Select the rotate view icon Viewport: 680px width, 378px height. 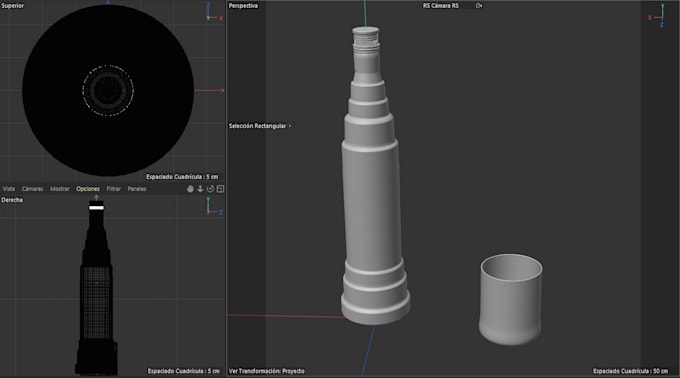pyautogui.click(x=210, y=189)
